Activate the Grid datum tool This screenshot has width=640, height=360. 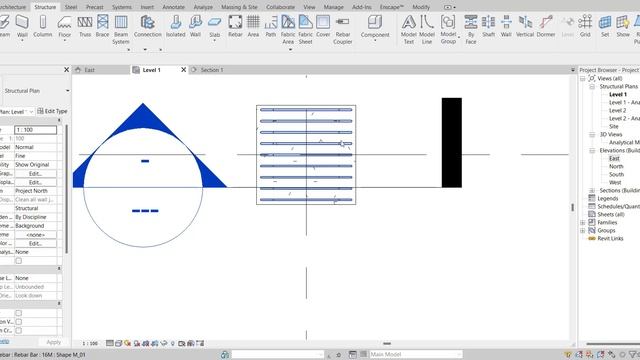585,27
